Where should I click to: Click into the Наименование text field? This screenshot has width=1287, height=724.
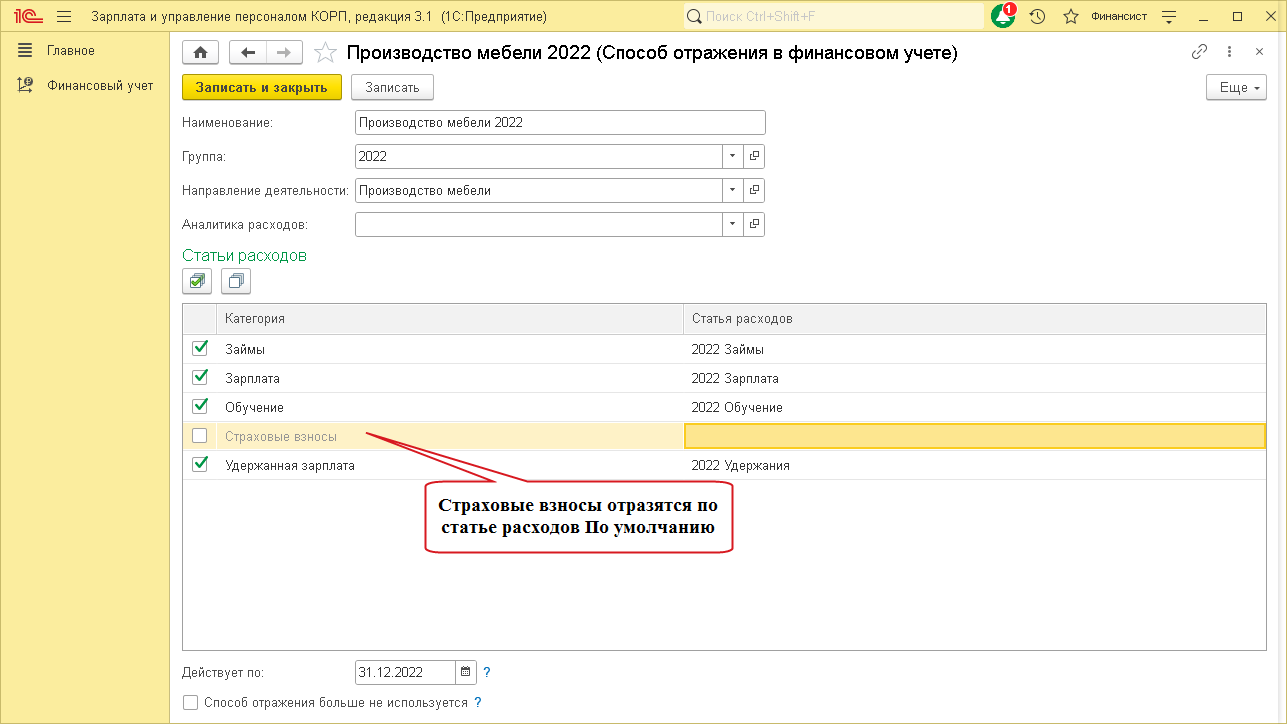tap(560, 123)
